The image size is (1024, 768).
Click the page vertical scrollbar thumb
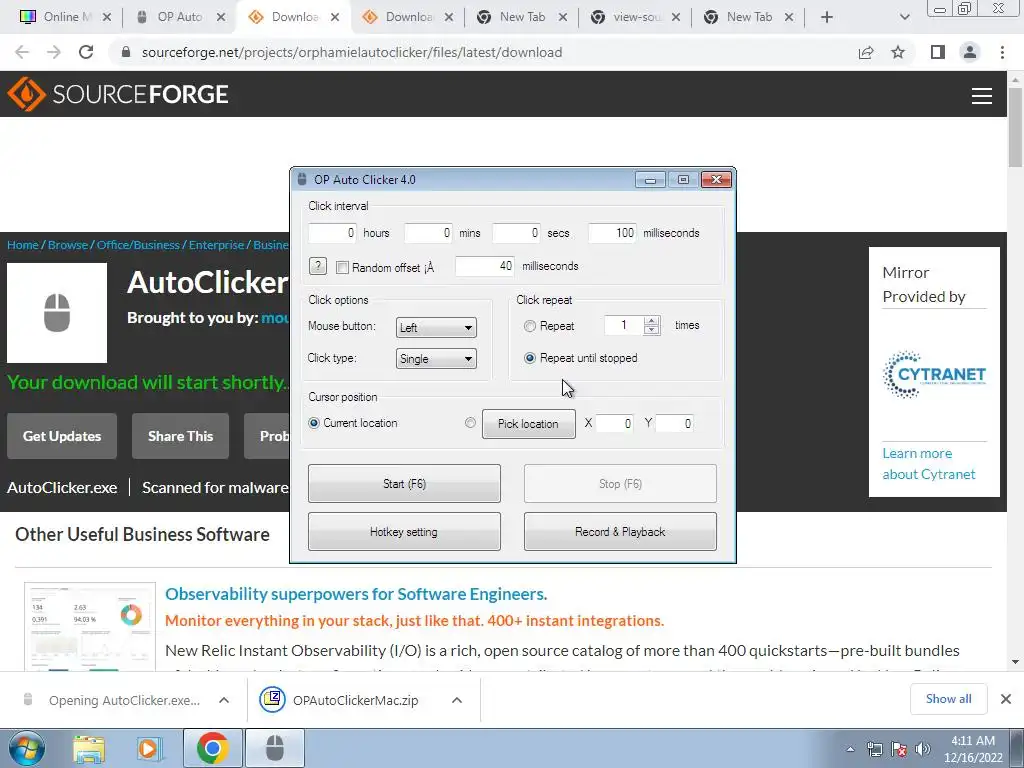tap(1016, 127)
